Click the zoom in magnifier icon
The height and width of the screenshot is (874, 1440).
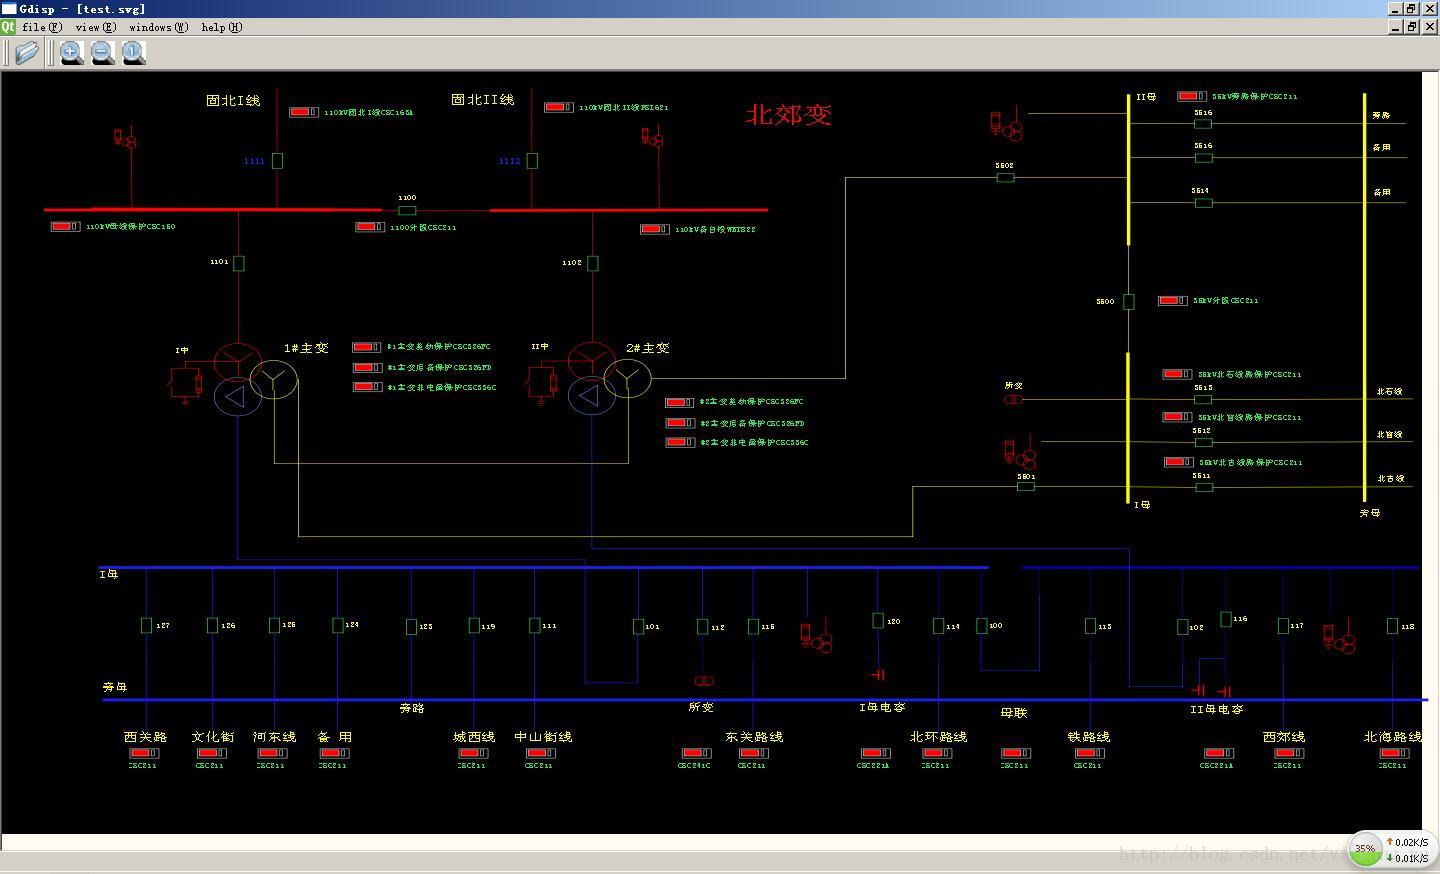71,53
